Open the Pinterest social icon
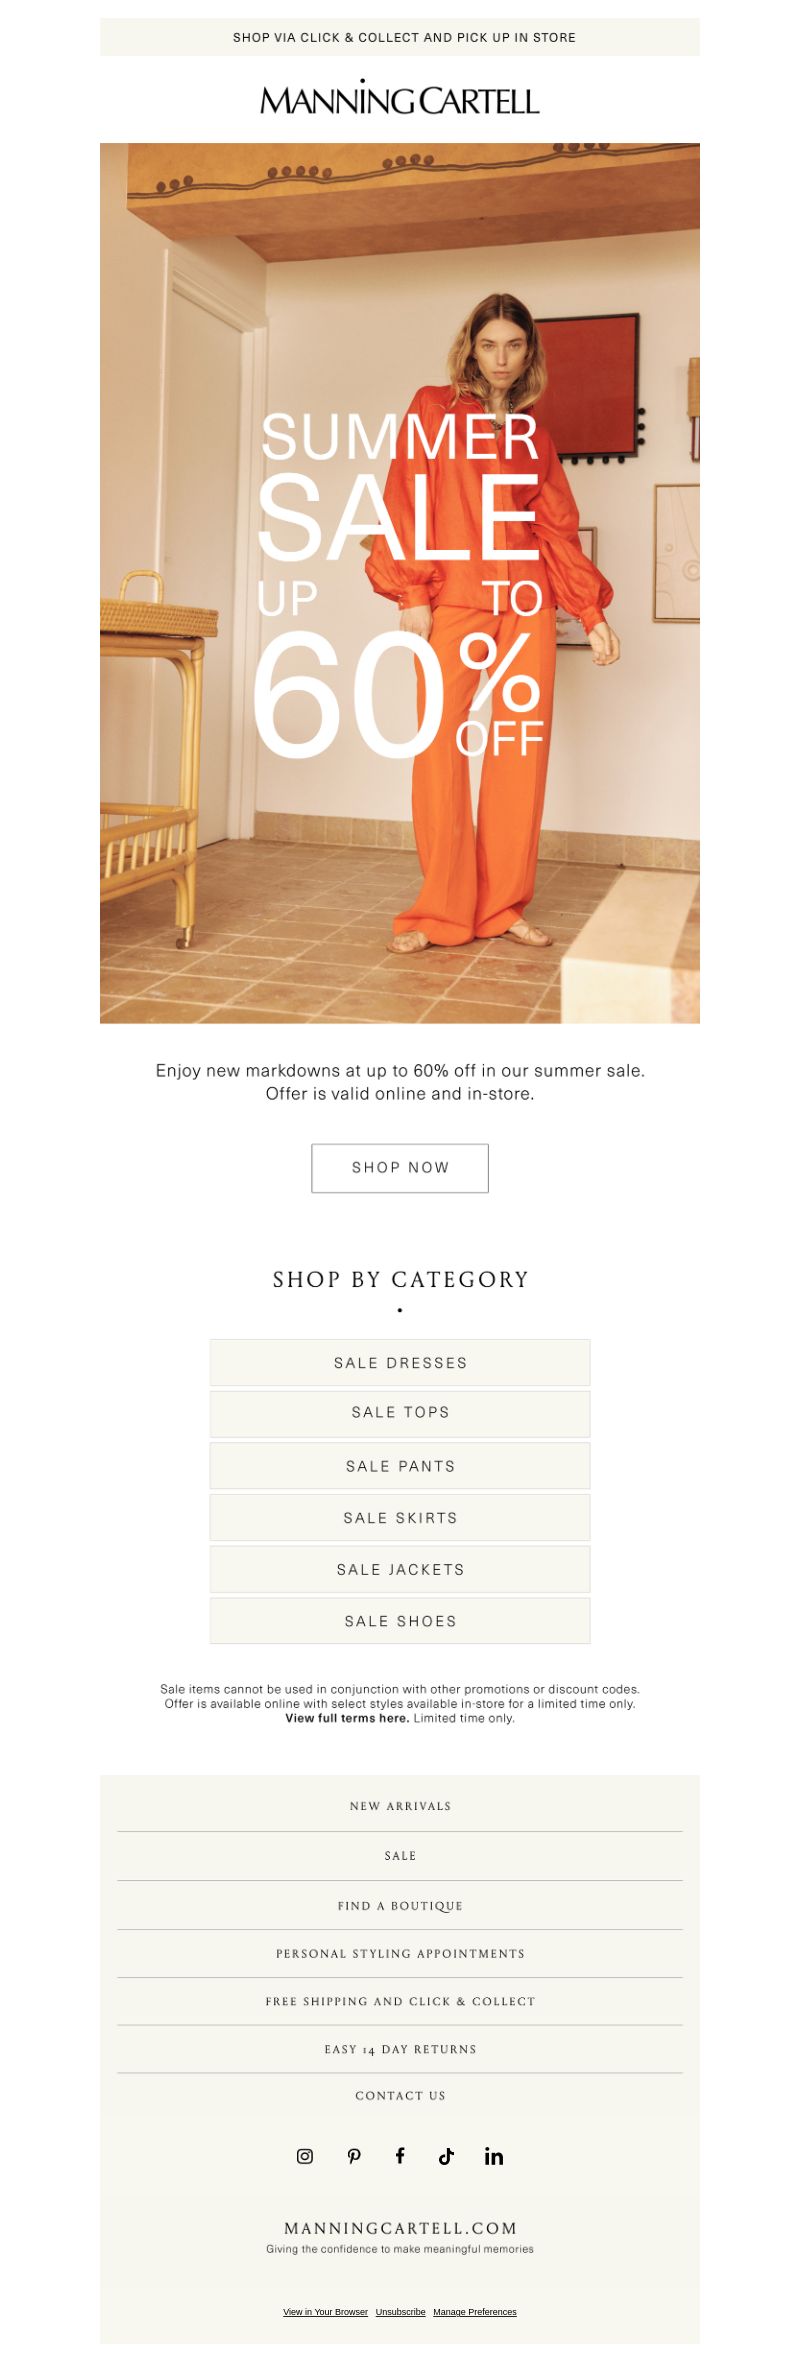Viewport: 800px width, 2364px height. (354, 2156)
